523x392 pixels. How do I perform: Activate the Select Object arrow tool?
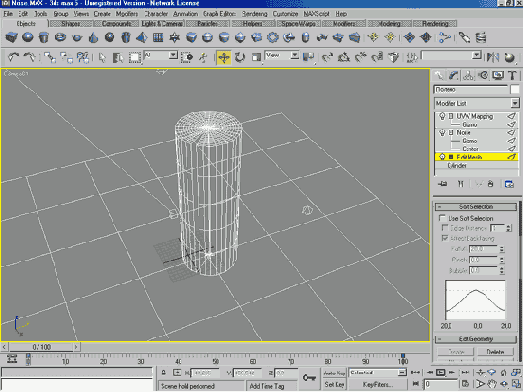(102, 57)
